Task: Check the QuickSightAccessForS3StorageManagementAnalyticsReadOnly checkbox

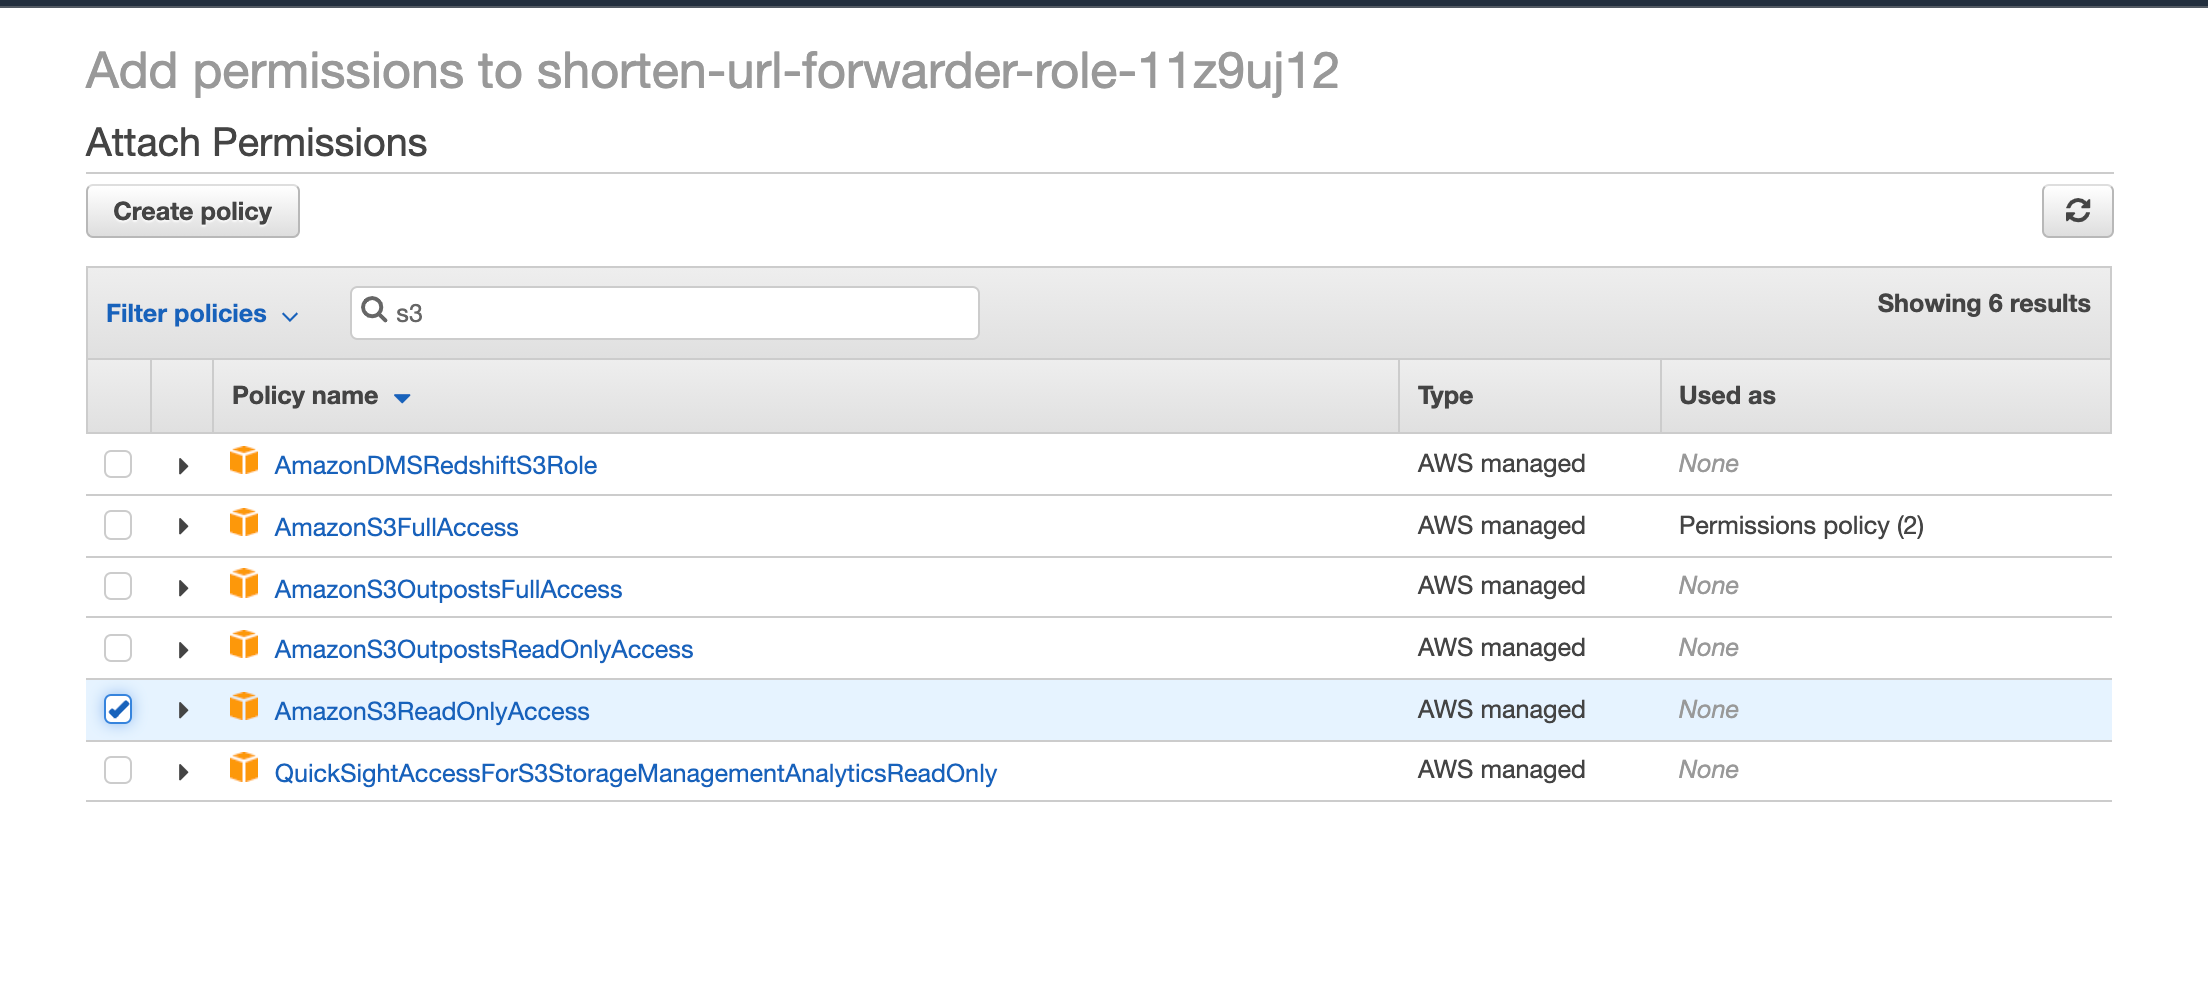Action: pyautogui.click(x=118, y=770)
